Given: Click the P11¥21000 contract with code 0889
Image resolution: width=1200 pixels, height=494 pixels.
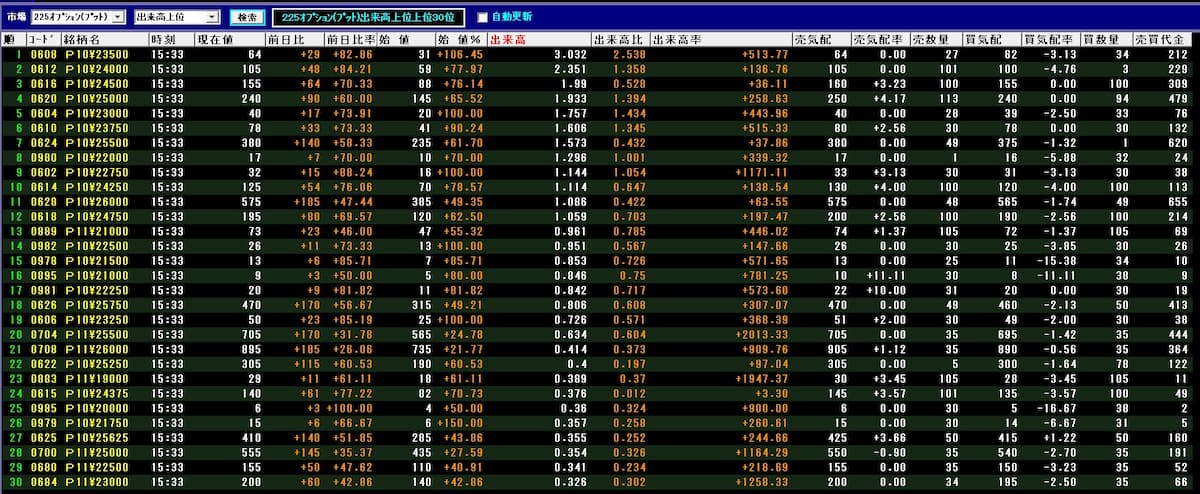Looking at the screenshot, I should 97,232.
